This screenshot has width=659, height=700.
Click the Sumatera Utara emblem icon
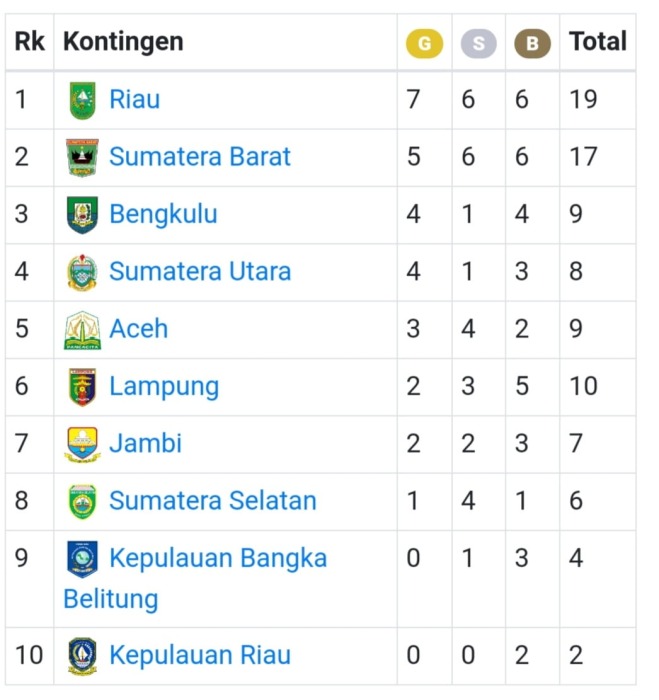pyautogui.click(x=82, y=272)
